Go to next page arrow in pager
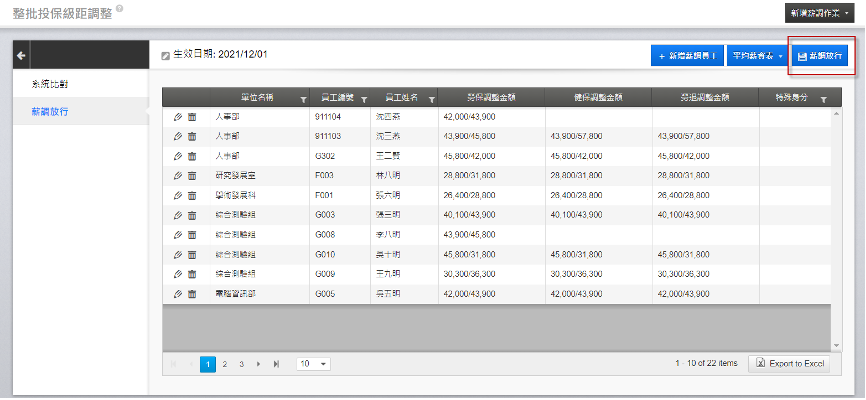The image size is (866, 400). (x=258, y=364)
